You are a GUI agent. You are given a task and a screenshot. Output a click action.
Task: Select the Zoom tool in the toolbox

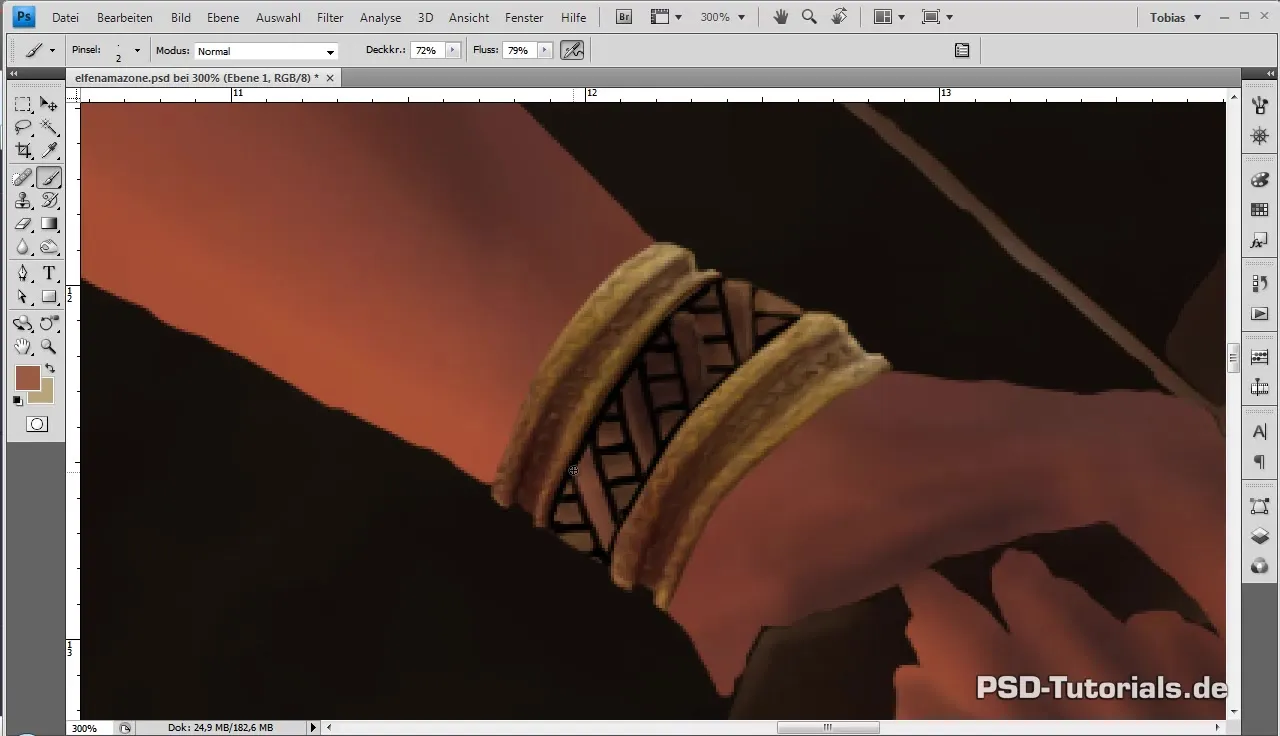(x=48, y=347)
